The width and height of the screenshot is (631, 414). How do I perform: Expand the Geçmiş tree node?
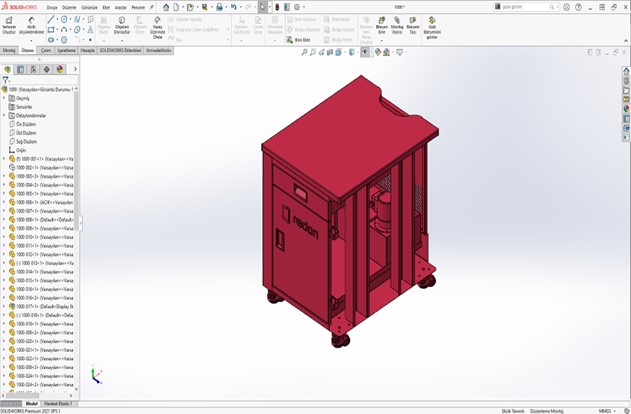click(x=4, y=98)
